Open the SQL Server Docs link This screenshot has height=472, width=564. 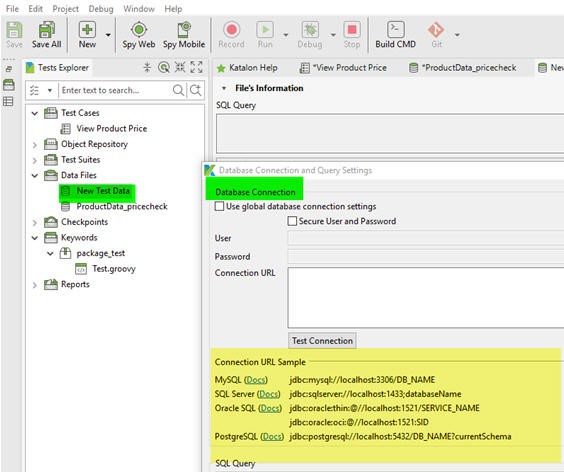(x=268, y=394)
